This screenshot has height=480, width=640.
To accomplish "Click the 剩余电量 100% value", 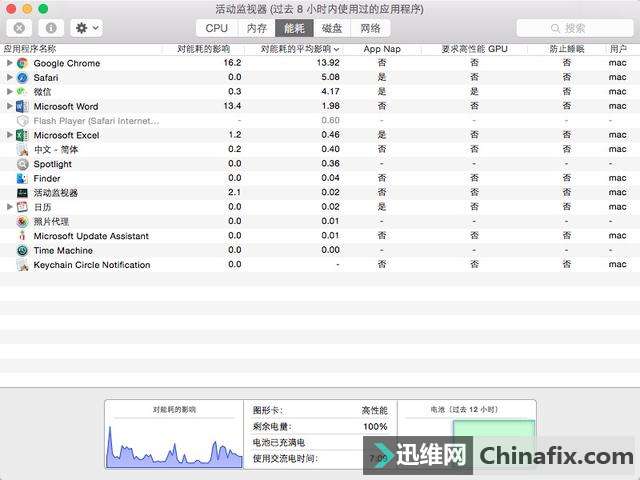I will pyautogui.click(x=375, y=427).
